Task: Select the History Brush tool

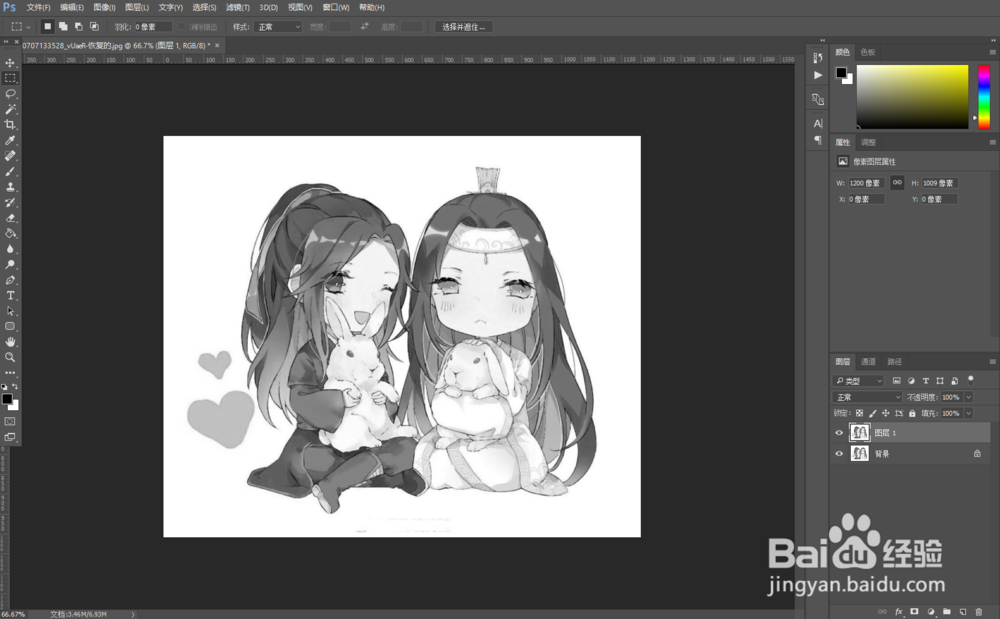Action: click(x=10, y=202)
